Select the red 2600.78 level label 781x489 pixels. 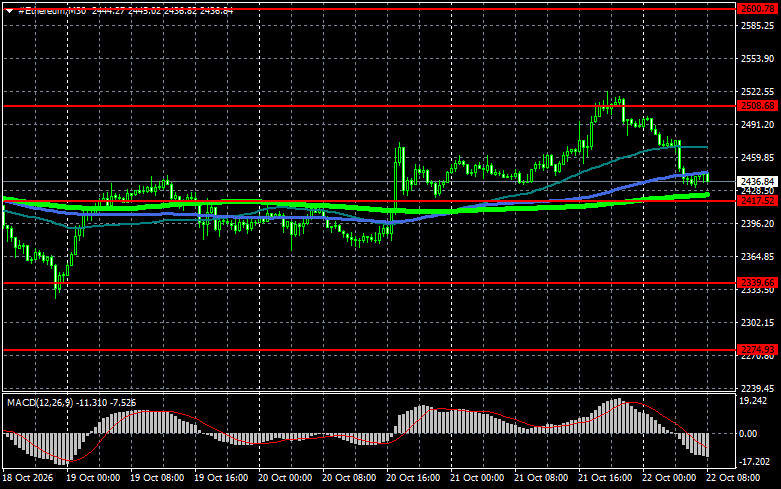click(x=757, y=8)
